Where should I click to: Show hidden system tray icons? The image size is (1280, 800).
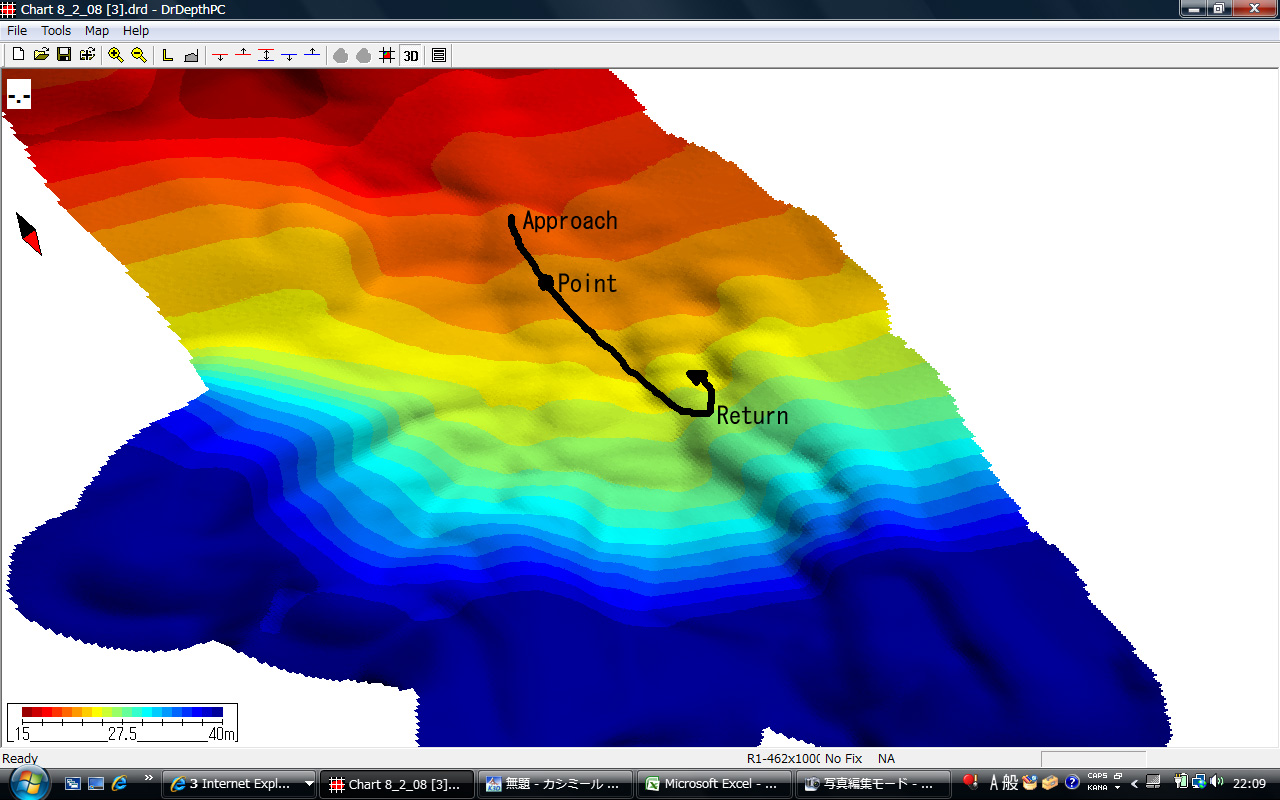tap(1134, 783)
